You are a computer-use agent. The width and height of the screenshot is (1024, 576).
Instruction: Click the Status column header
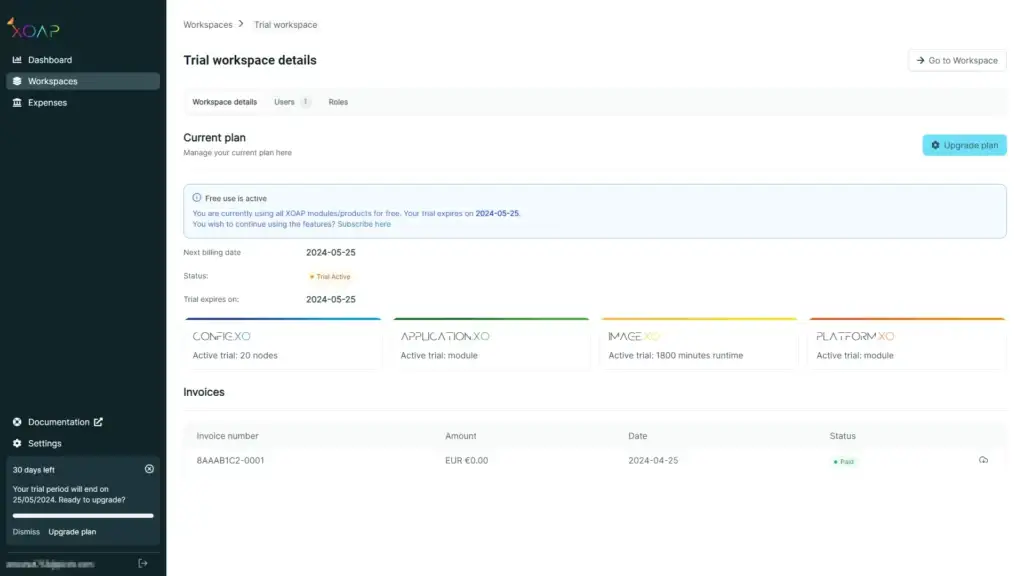point(842,436)
